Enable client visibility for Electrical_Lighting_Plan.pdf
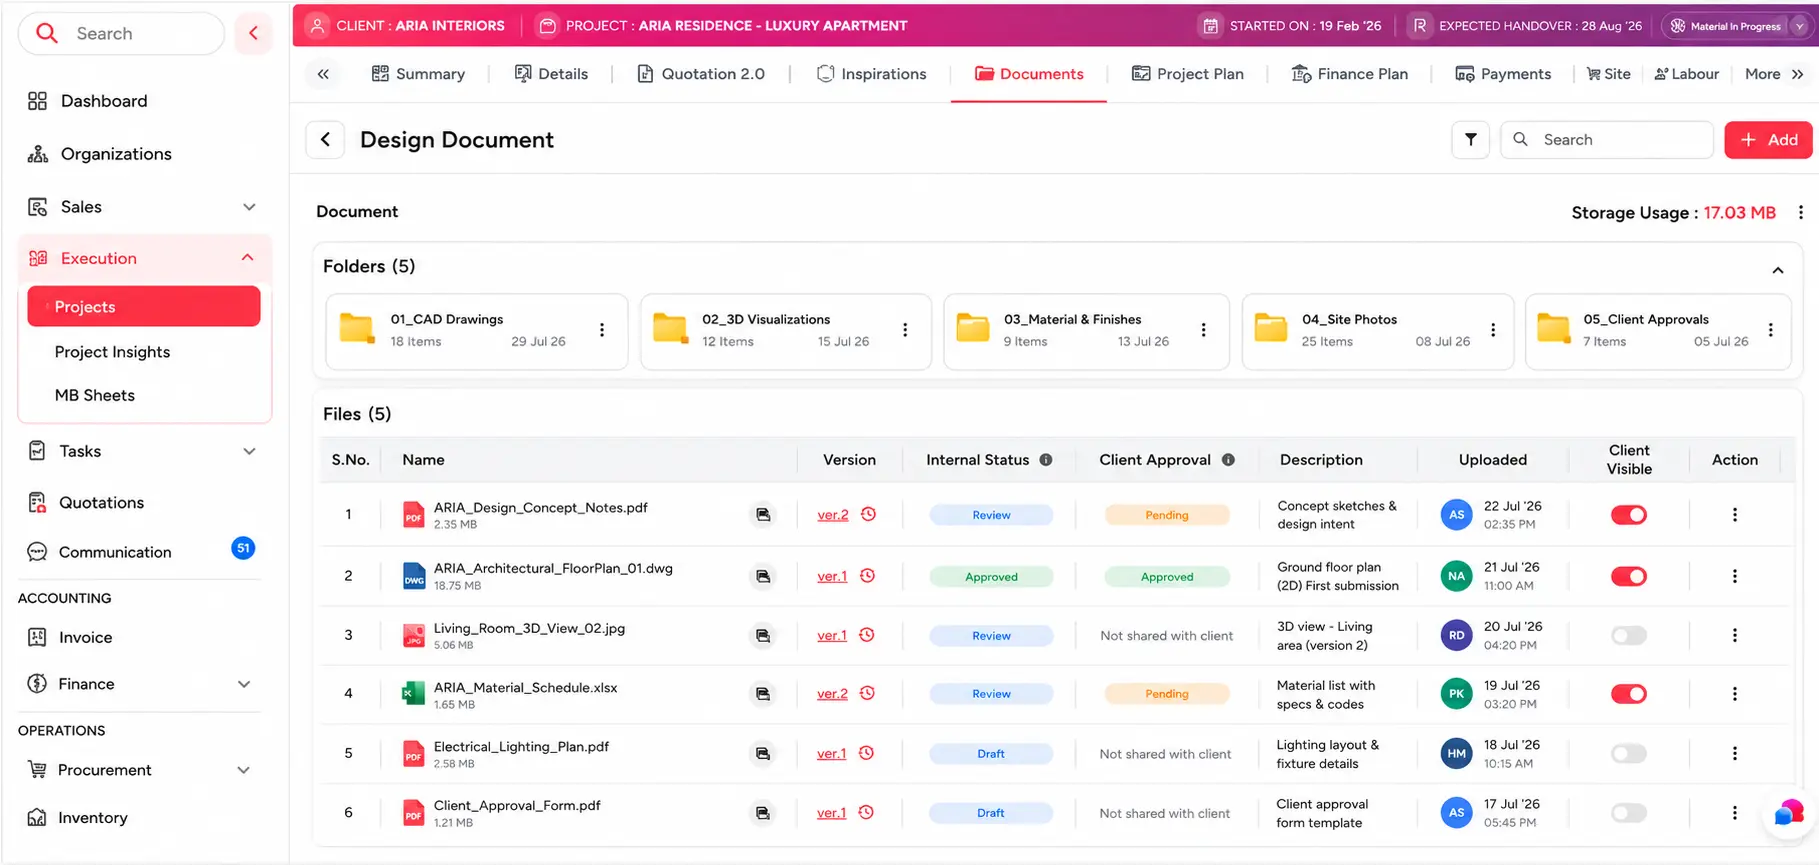Viewport: 1819px width, 865px height. tap(1628, 753)
